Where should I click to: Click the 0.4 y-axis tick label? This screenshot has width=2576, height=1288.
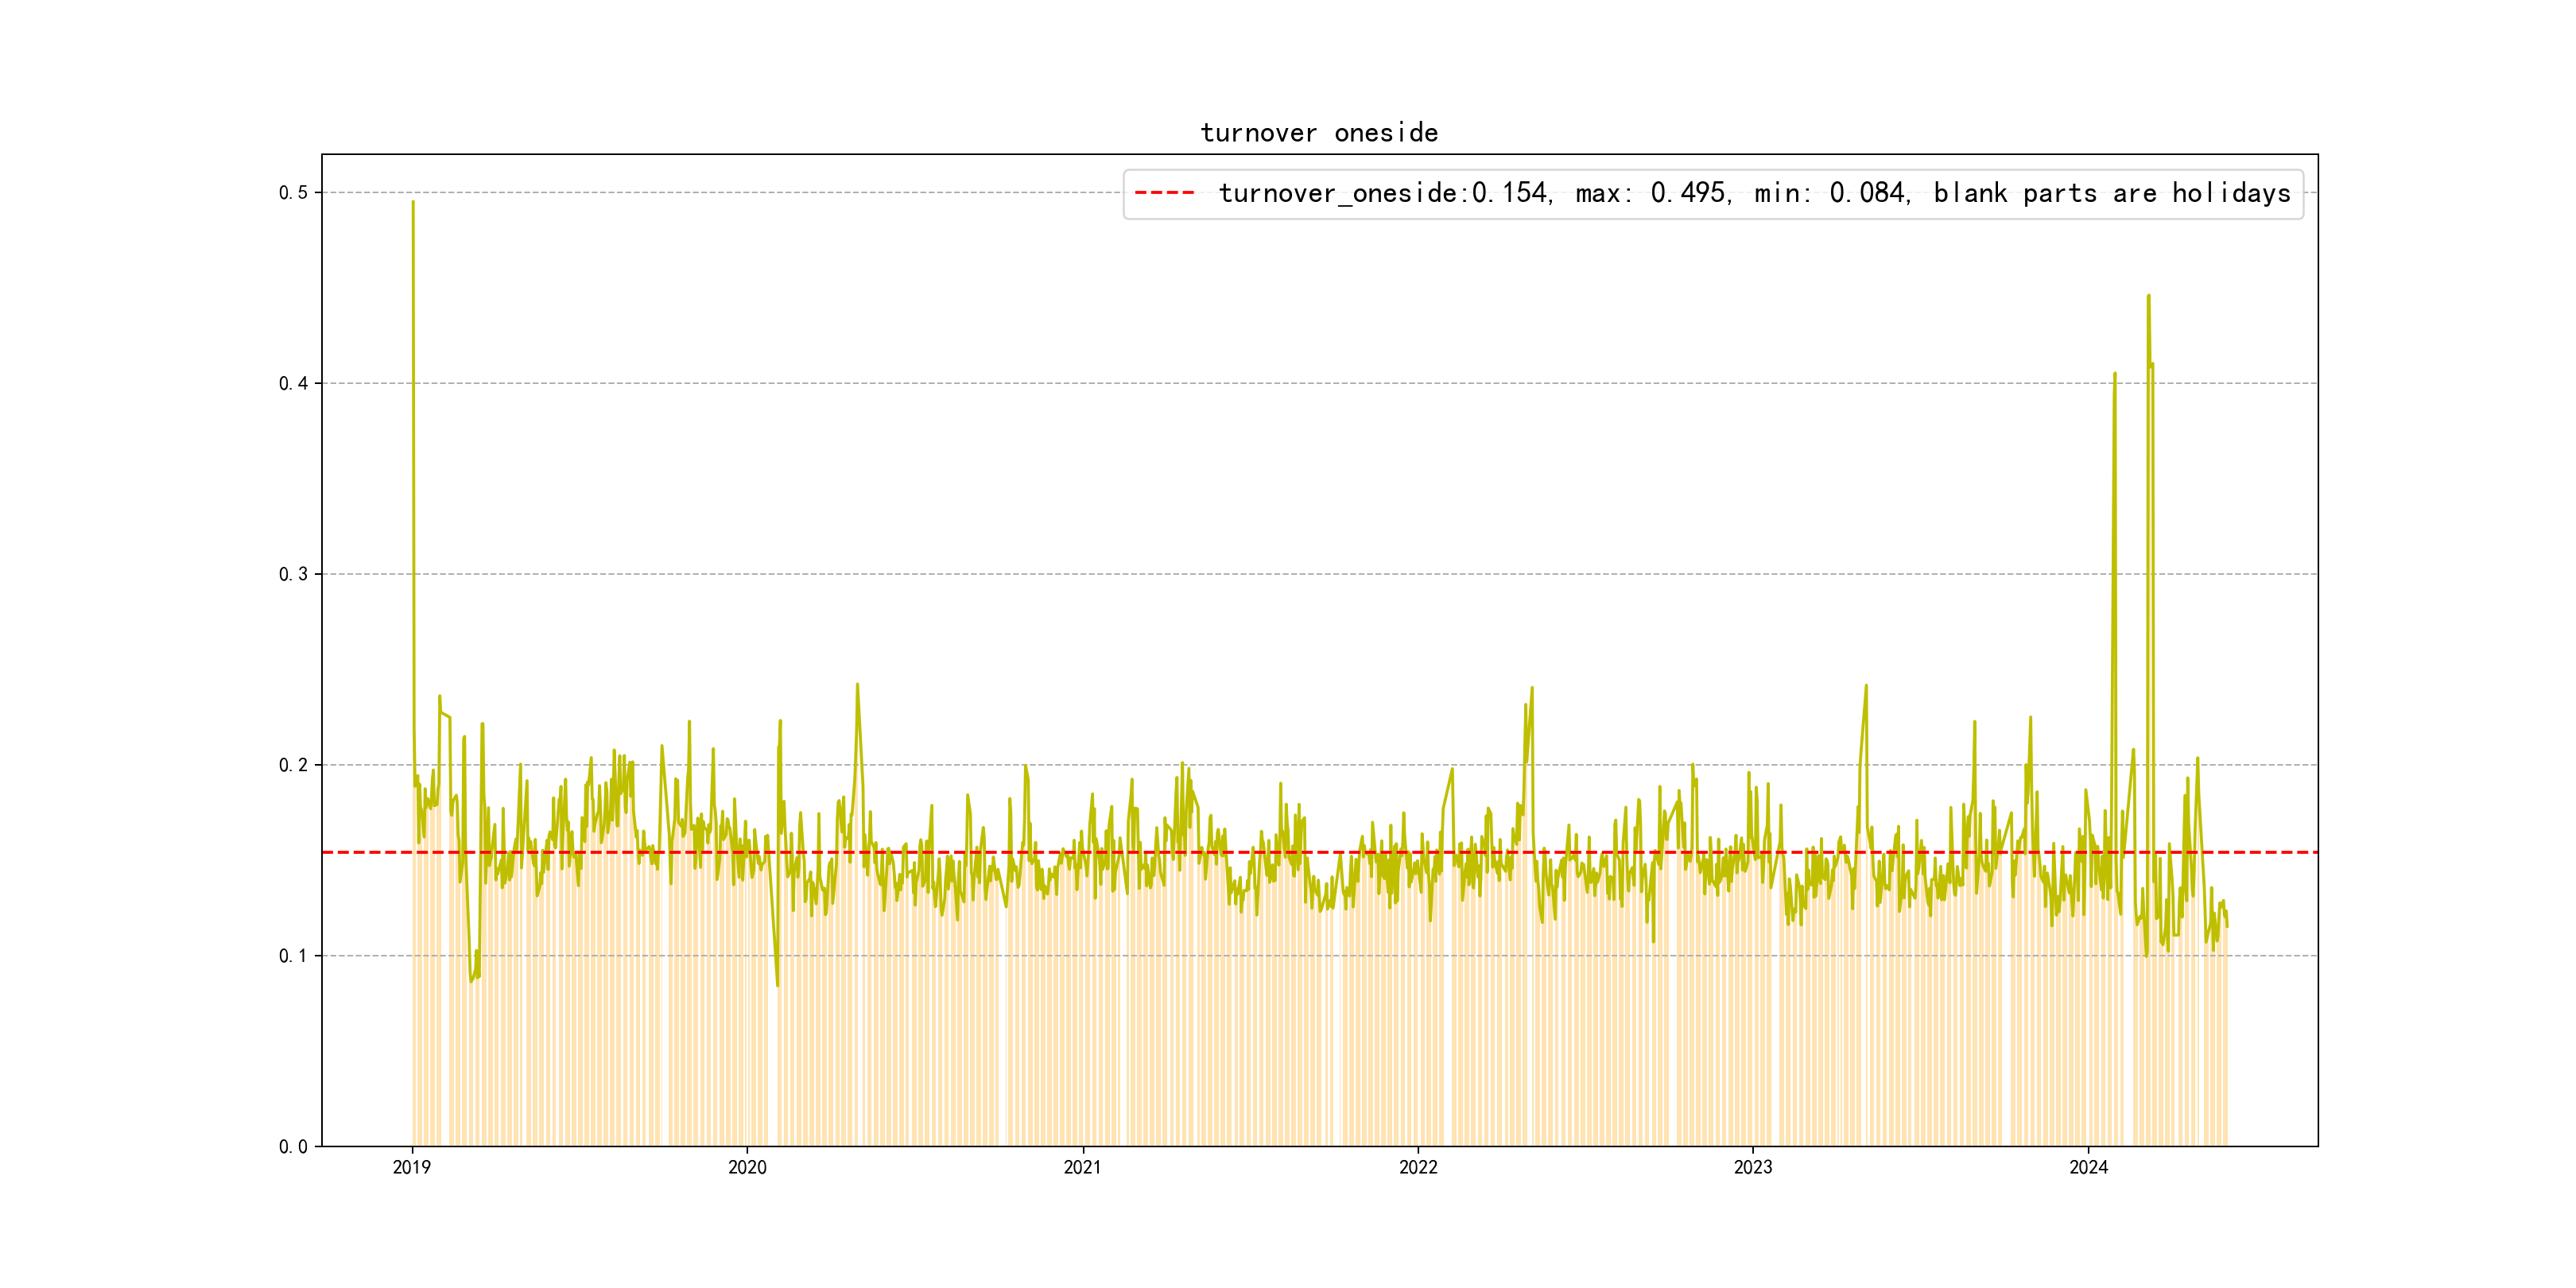tap(293, 383)
